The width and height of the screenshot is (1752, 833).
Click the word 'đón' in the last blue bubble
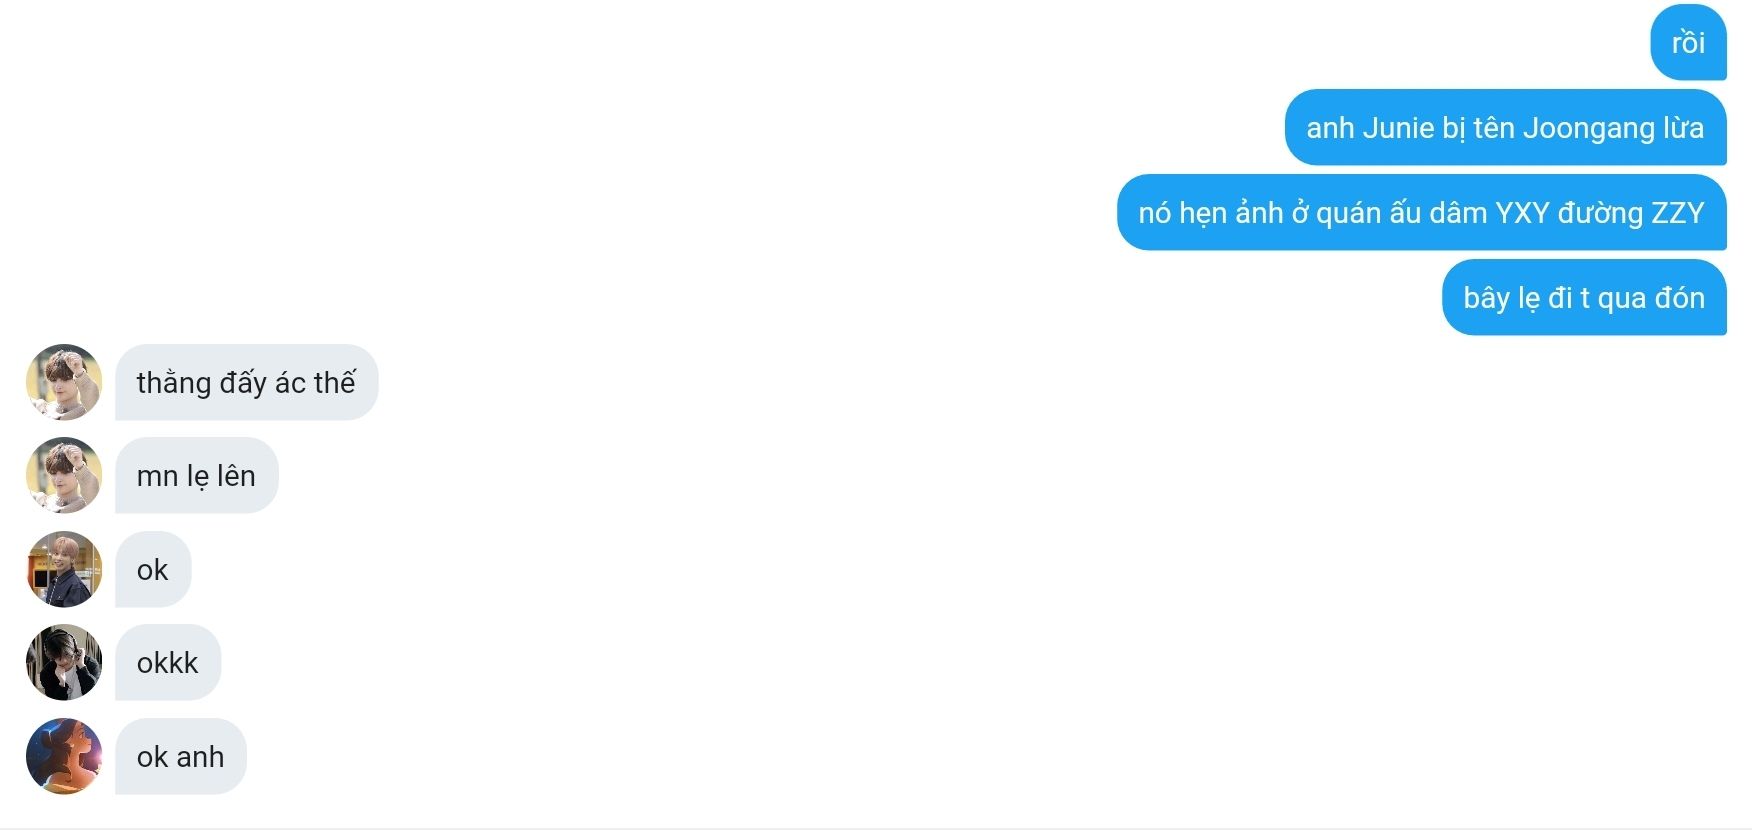pos(1679,298)
